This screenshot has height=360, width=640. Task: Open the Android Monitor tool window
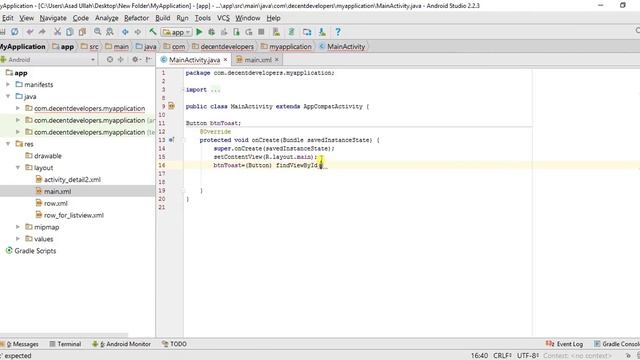point(122,344)
